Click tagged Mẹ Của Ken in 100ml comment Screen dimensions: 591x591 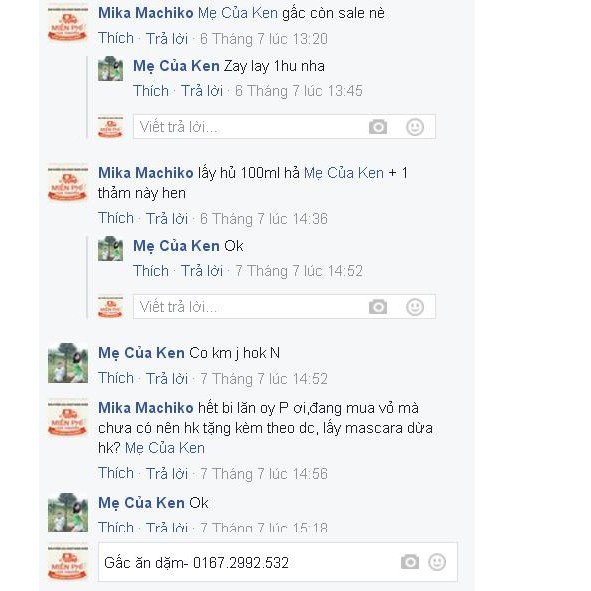click(344, 173)
